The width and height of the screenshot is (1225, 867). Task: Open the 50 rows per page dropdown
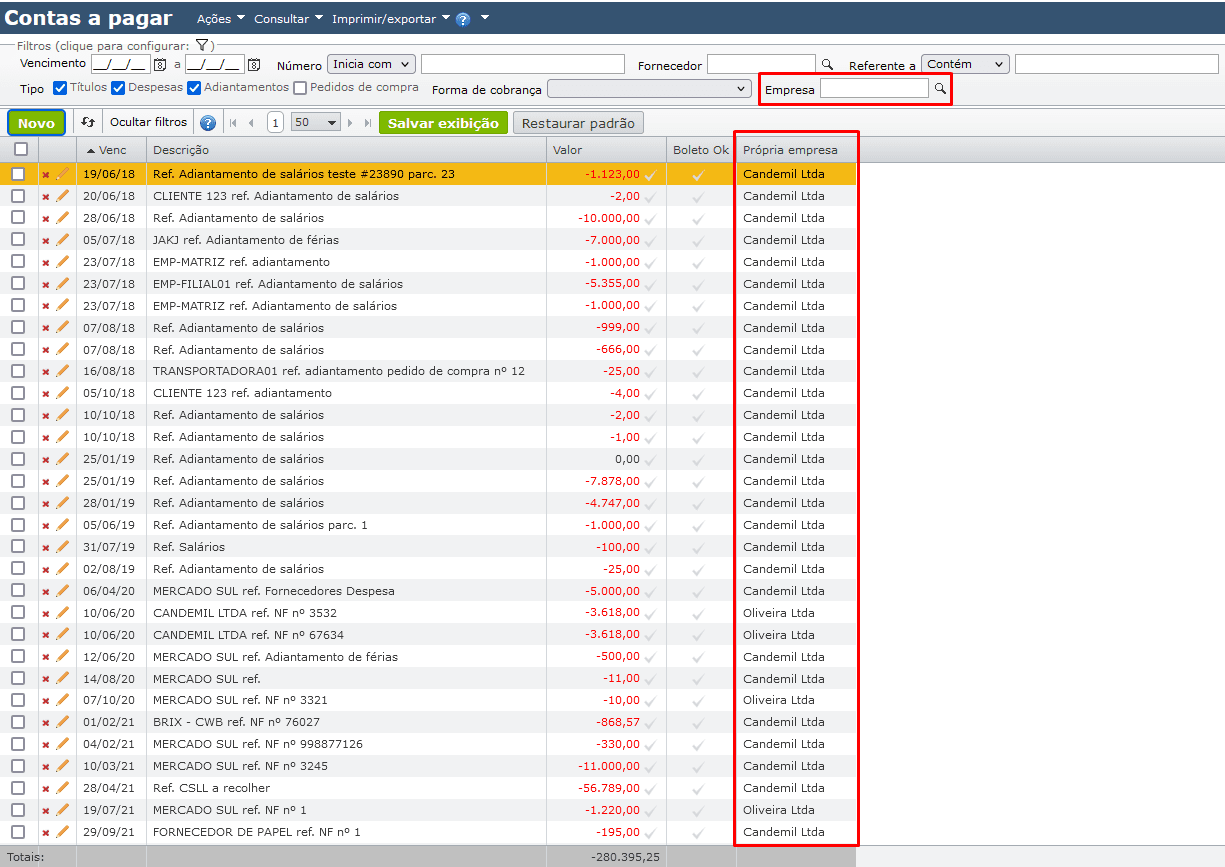point(315,123)
